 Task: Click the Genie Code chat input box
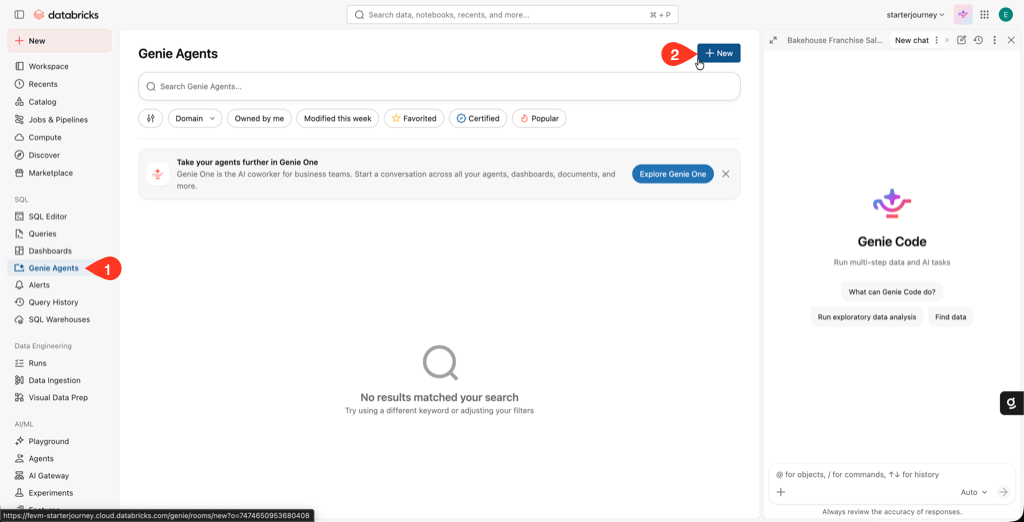[x=892, y=475]
